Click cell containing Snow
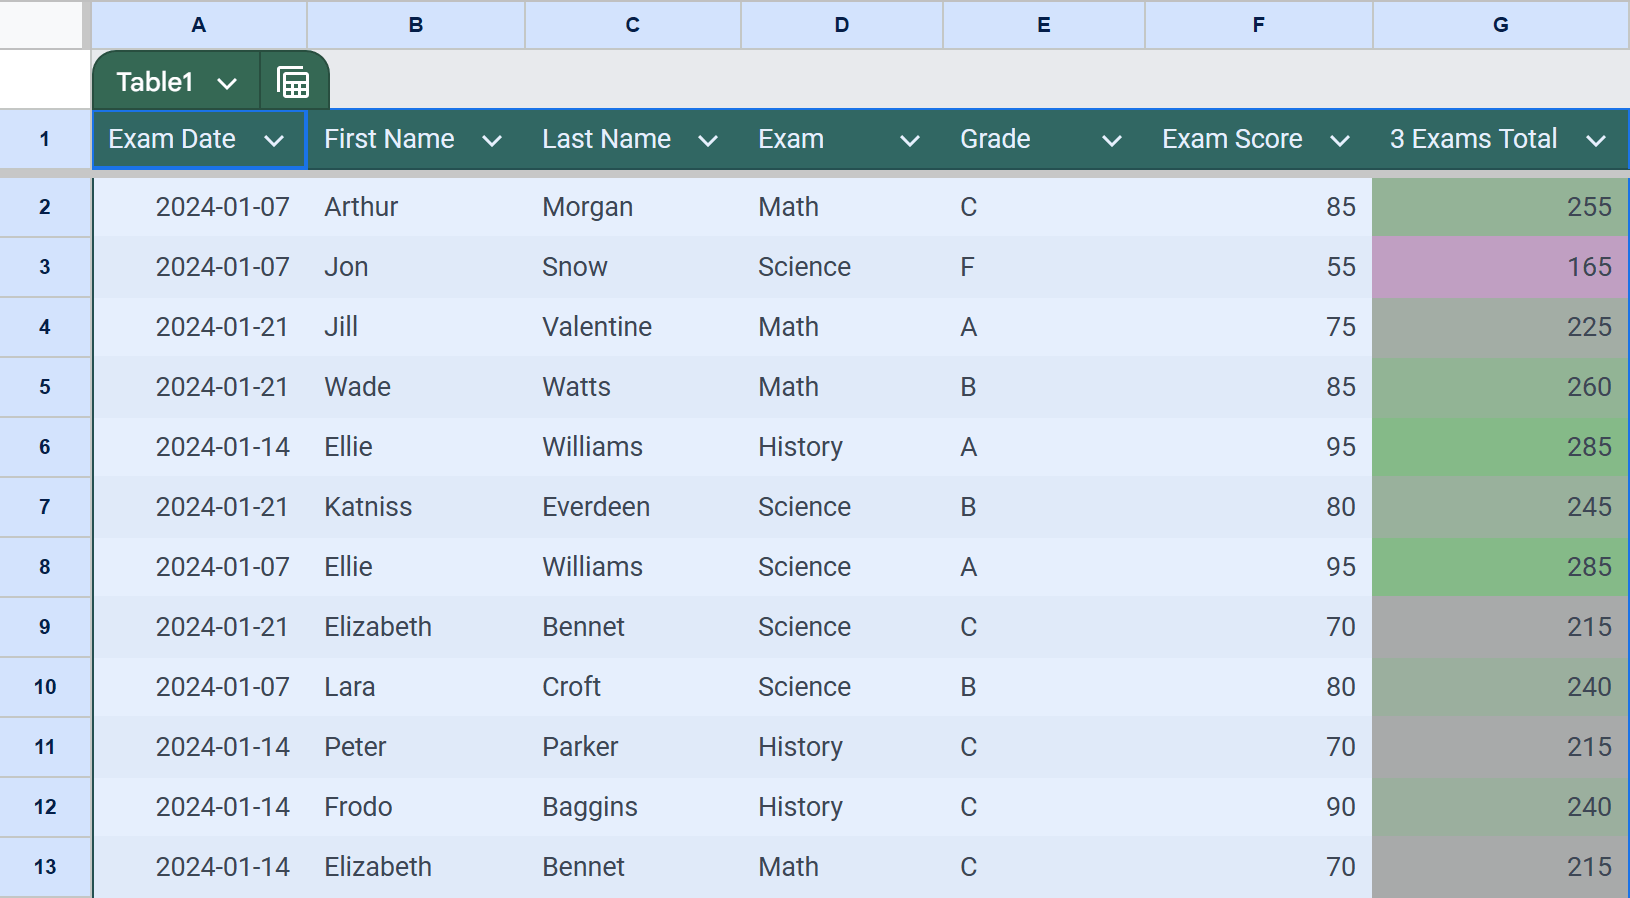 pos(633,267)
